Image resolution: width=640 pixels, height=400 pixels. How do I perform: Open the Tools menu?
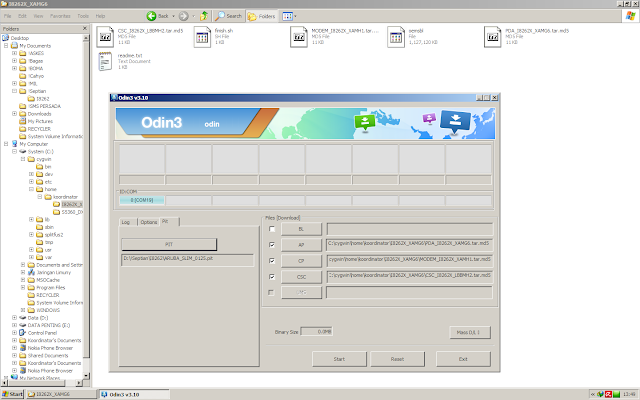83,16
